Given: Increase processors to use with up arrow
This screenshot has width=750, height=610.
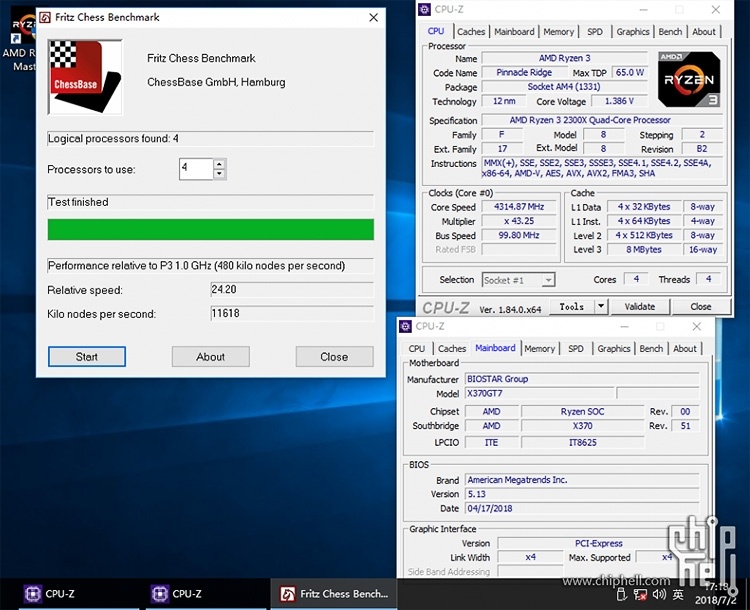Looking at the screenshot, I should point(219,164).
